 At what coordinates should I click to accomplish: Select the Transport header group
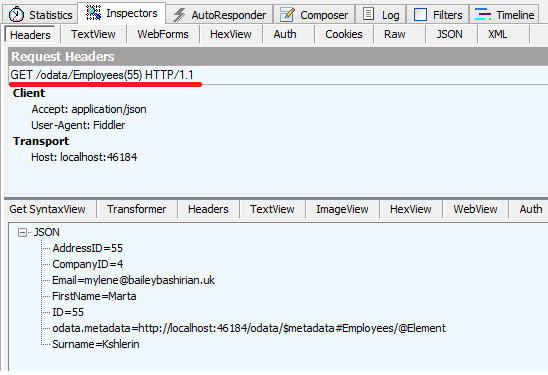click(41, 141)
